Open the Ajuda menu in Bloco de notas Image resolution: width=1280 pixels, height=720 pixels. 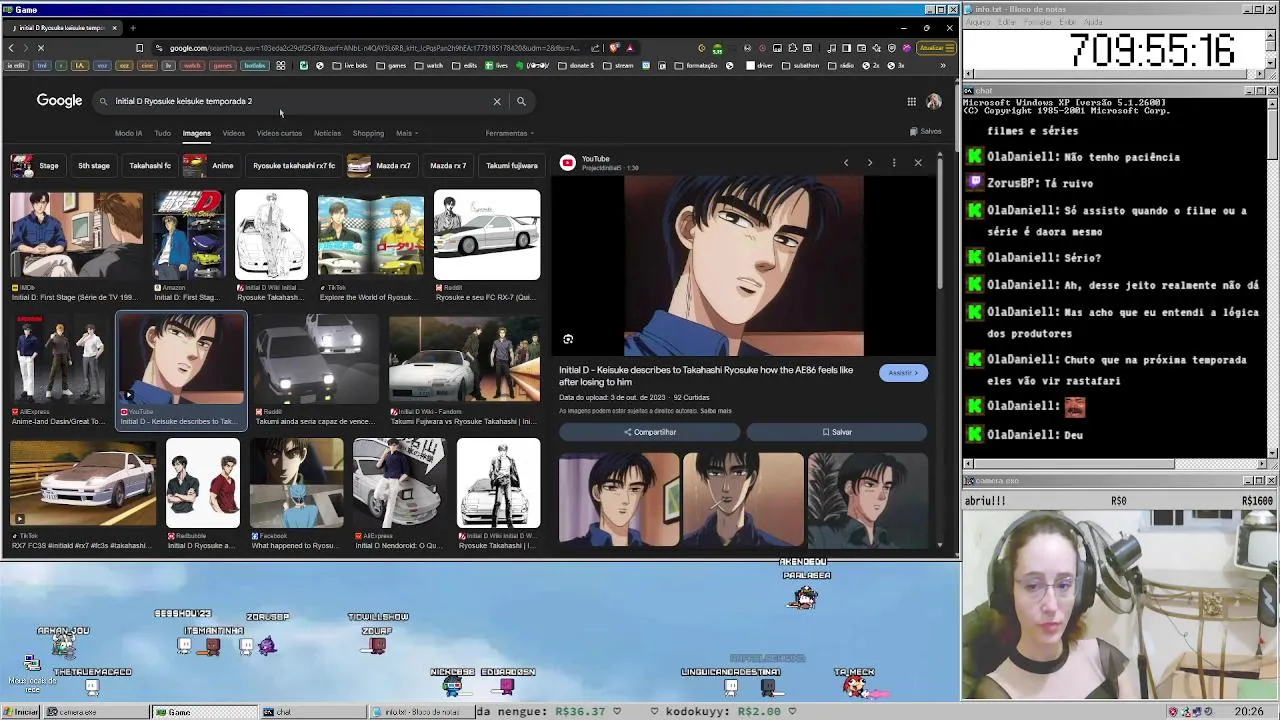[x=1094, y=22]
